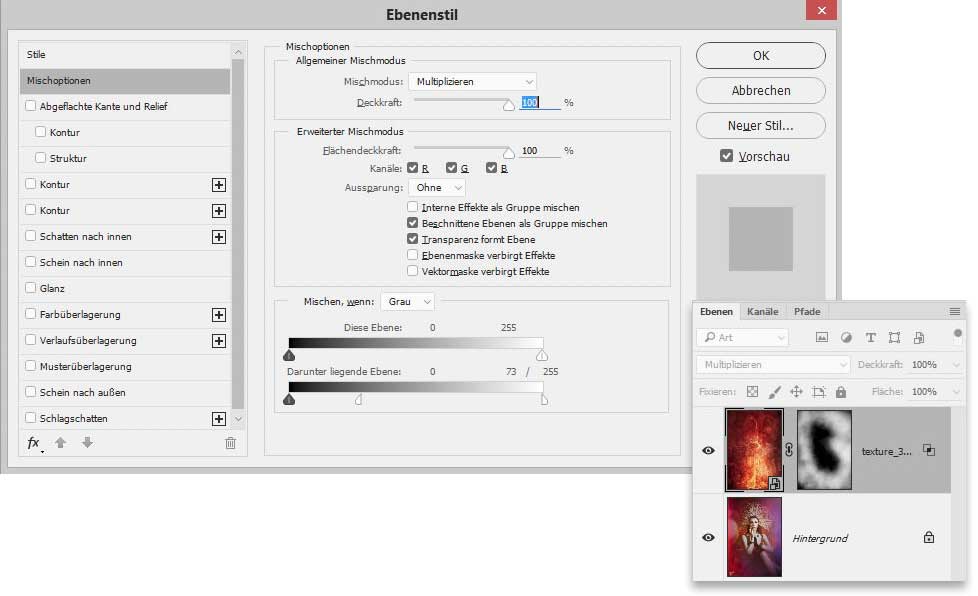
Task: Select the text layer filter icon
Action: [870, 338]
